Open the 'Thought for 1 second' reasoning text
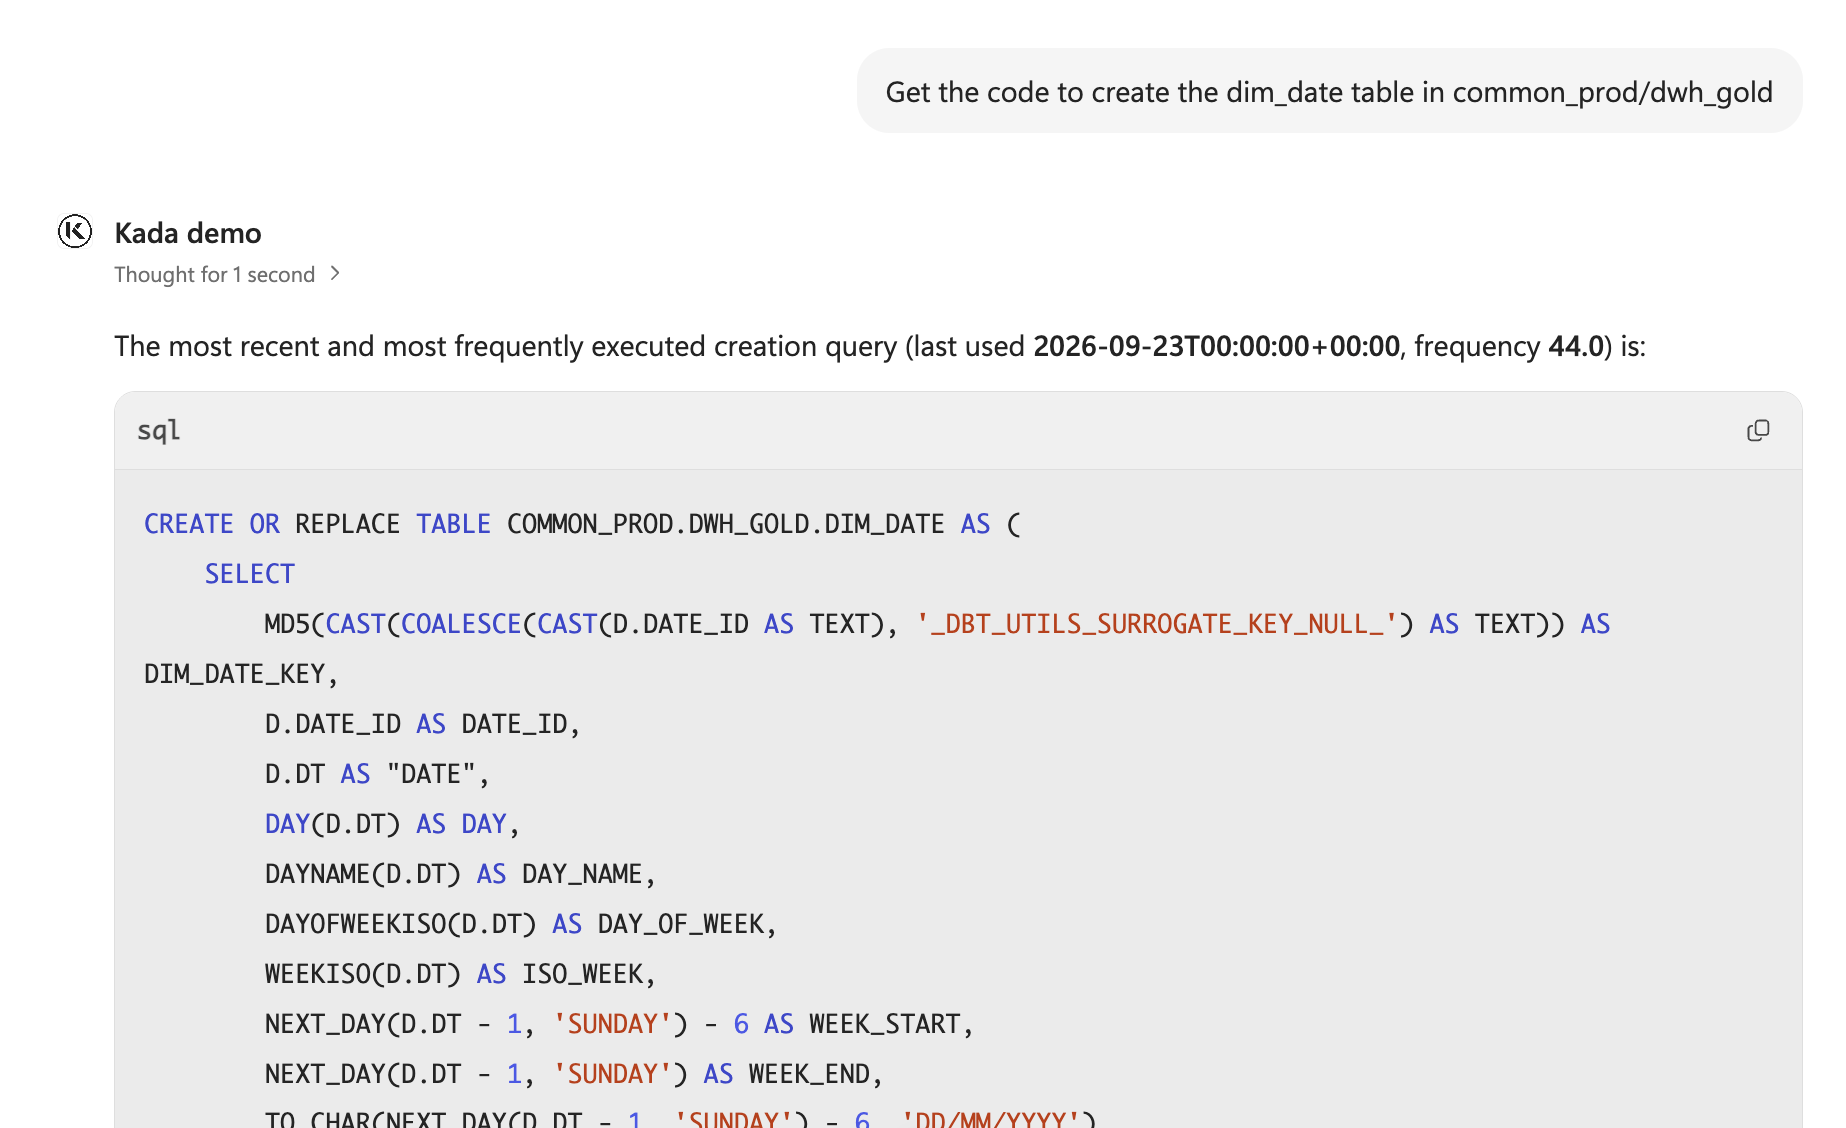The image size is (1846, 1128). click(214, 274)
